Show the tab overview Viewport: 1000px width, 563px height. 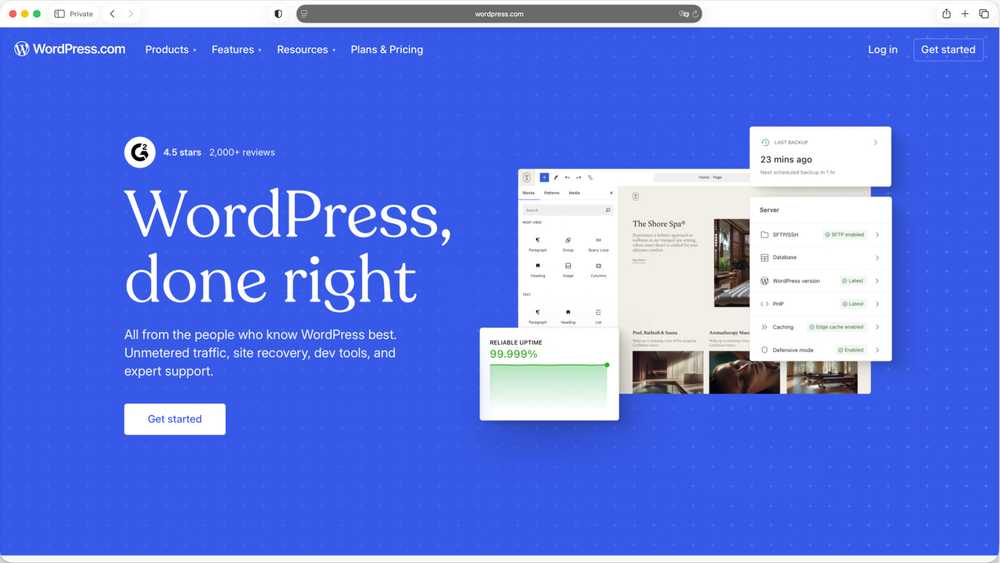coord(984,13)
